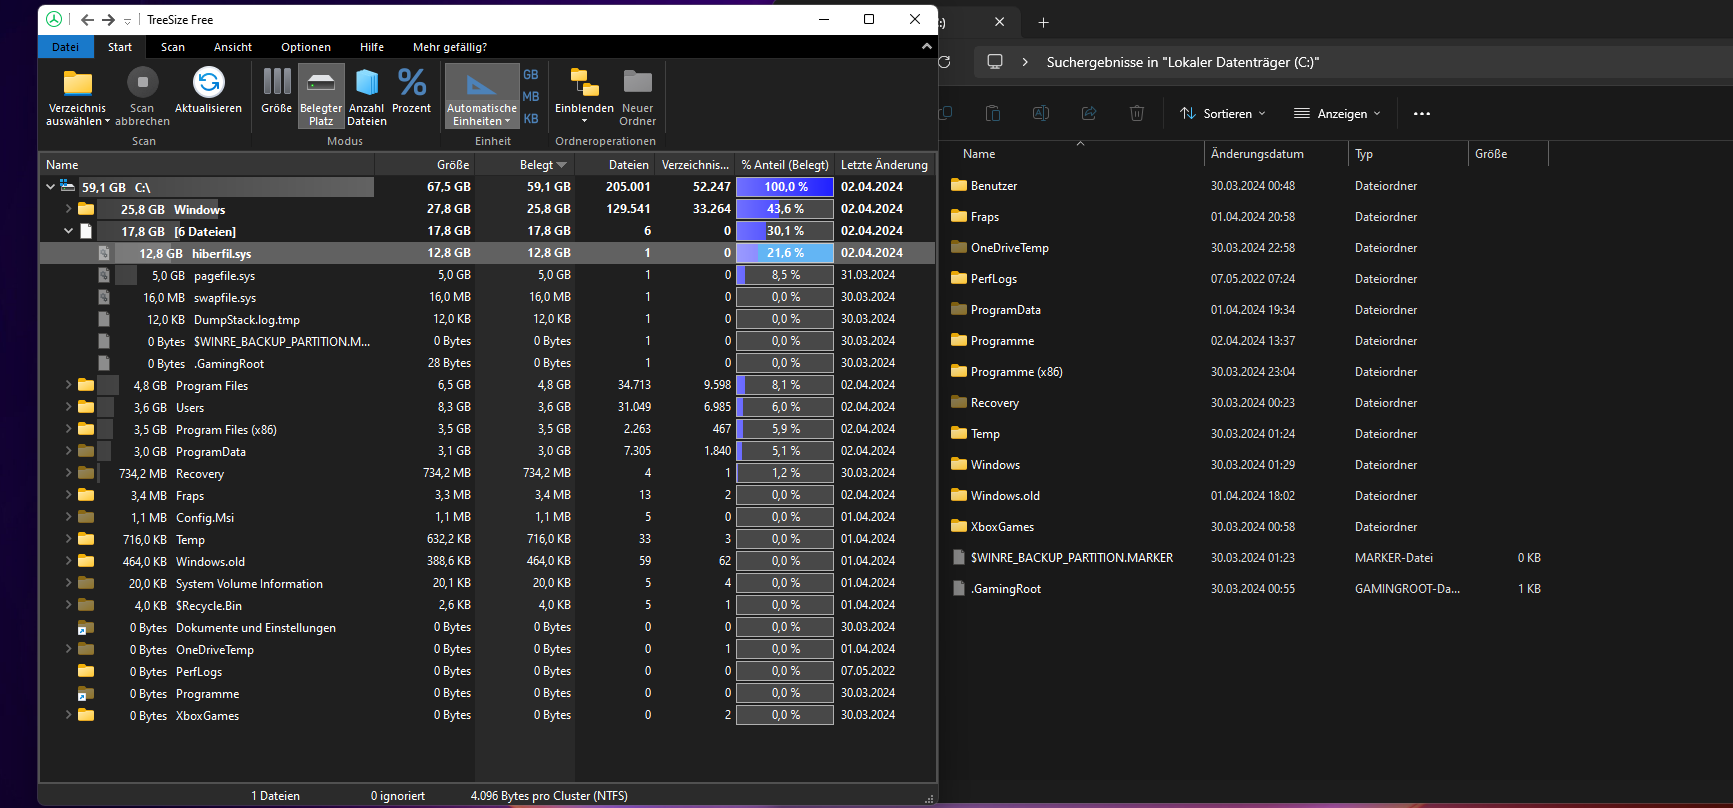Image resolution: width=1733 pixels, height=808 pixels.
Task: Click Mehr gefällig? tab
Action: click(x=450, y=47)
